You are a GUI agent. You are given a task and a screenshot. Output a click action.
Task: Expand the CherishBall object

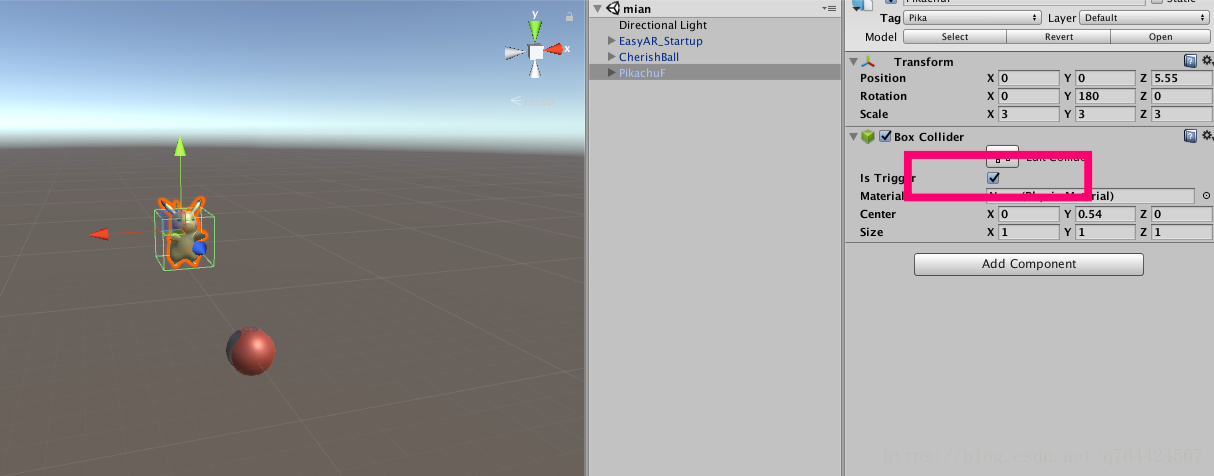click(x=612, y=57)
